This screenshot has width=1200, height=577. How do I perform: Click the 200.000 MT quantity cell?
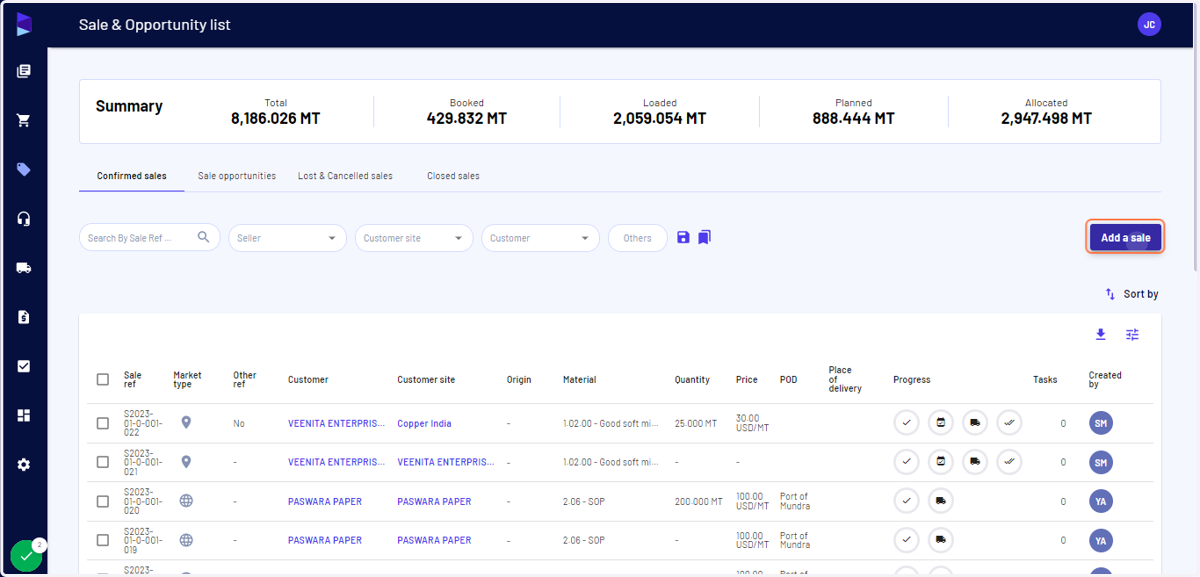699,501
